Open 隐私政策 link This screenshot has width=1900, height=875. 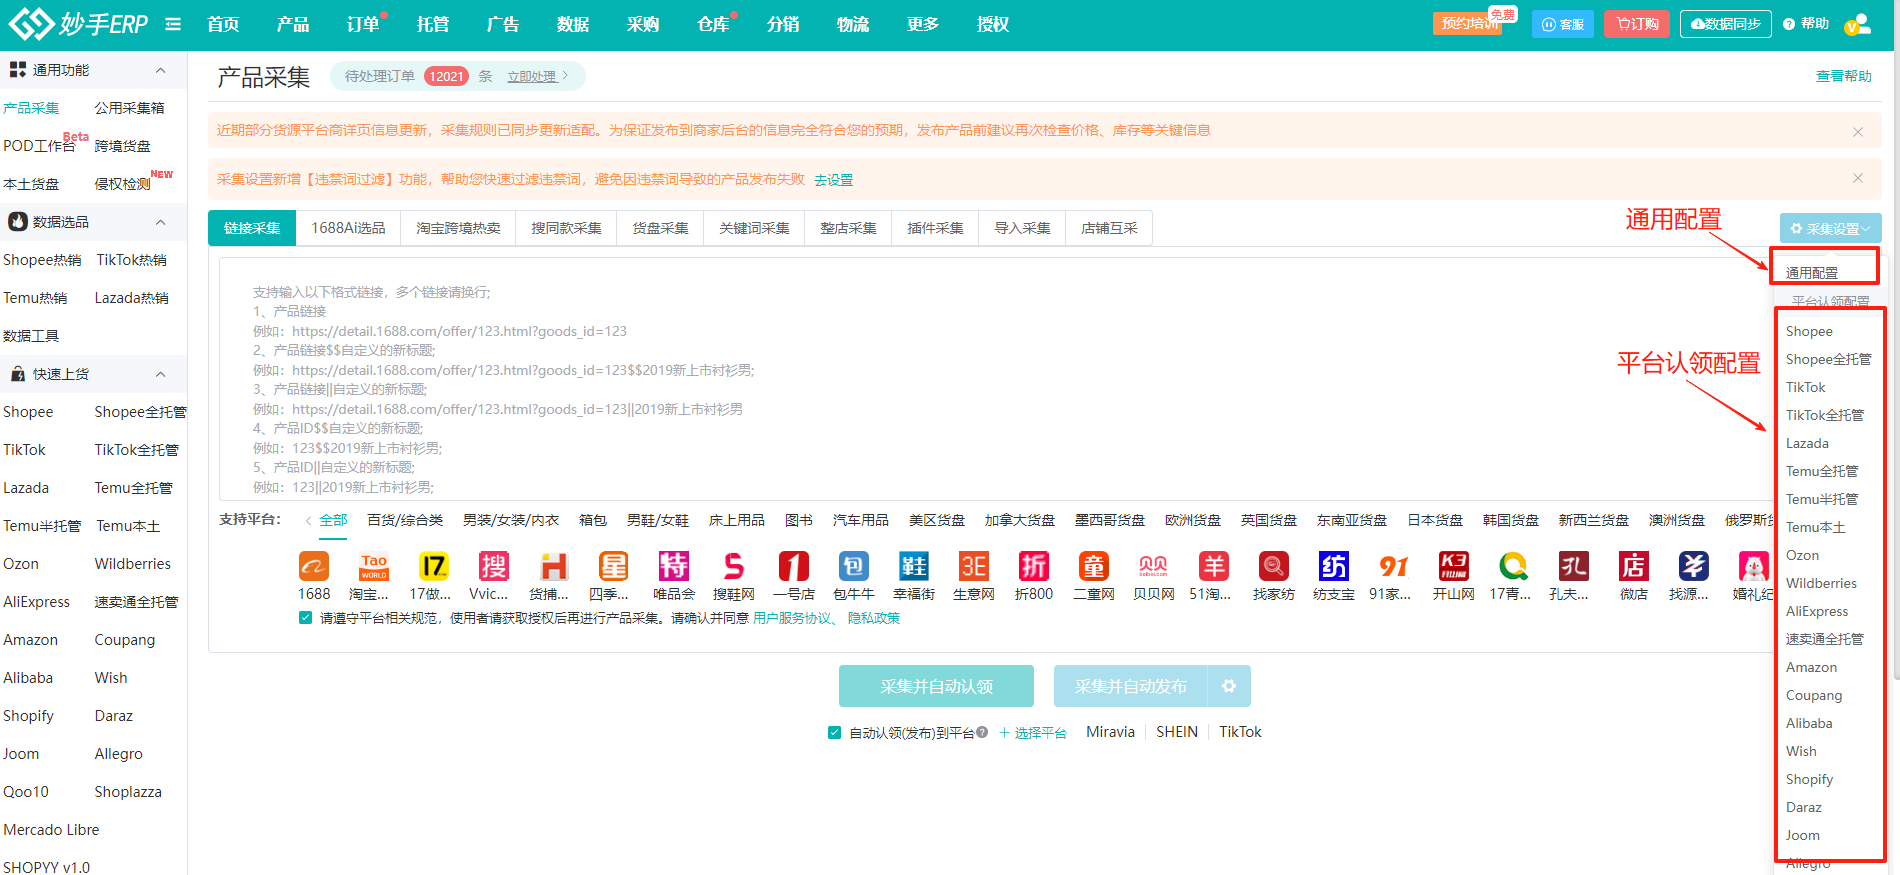[874, 618]
